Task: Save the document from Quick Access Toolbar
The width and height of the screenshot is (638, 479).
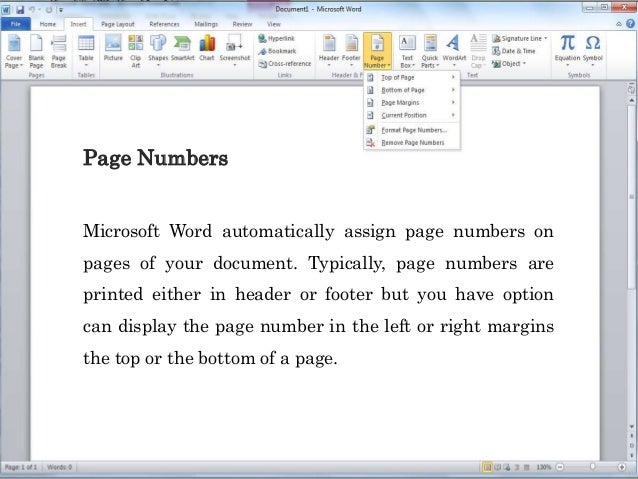Action: (20, 9)
